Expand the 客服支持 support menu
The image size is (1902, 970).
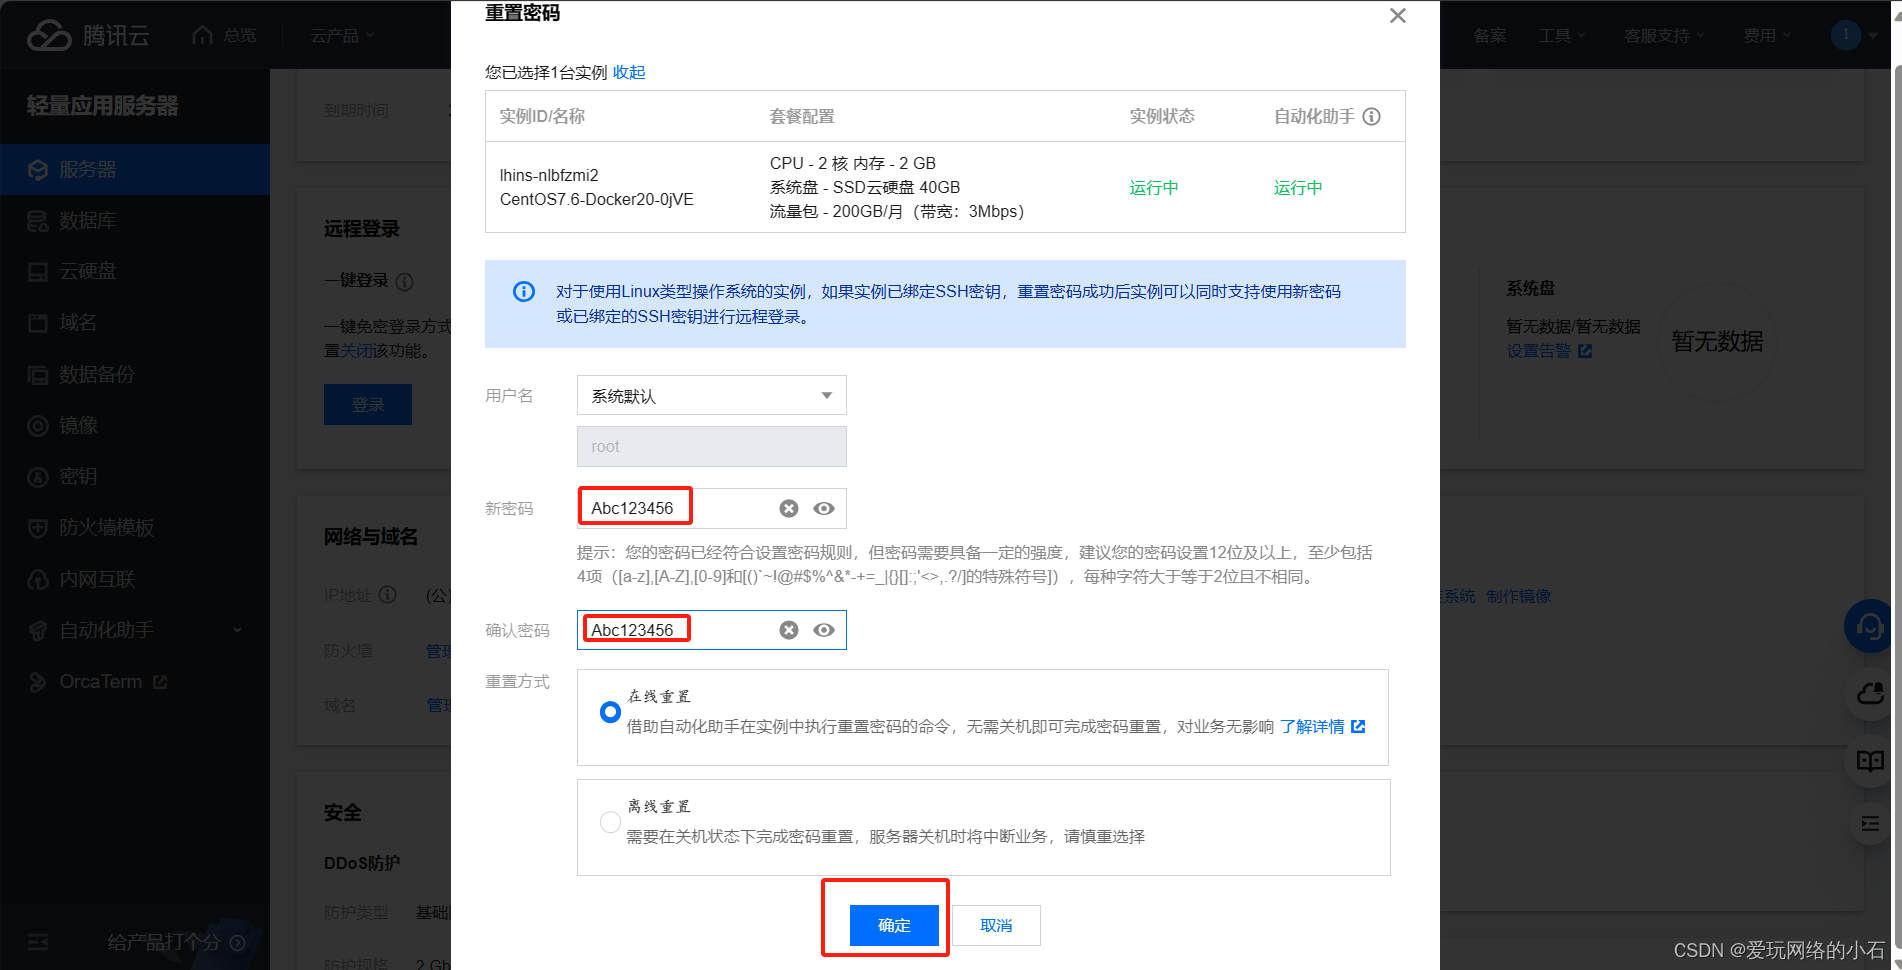pyautogui.click(x=1664, y=35)
